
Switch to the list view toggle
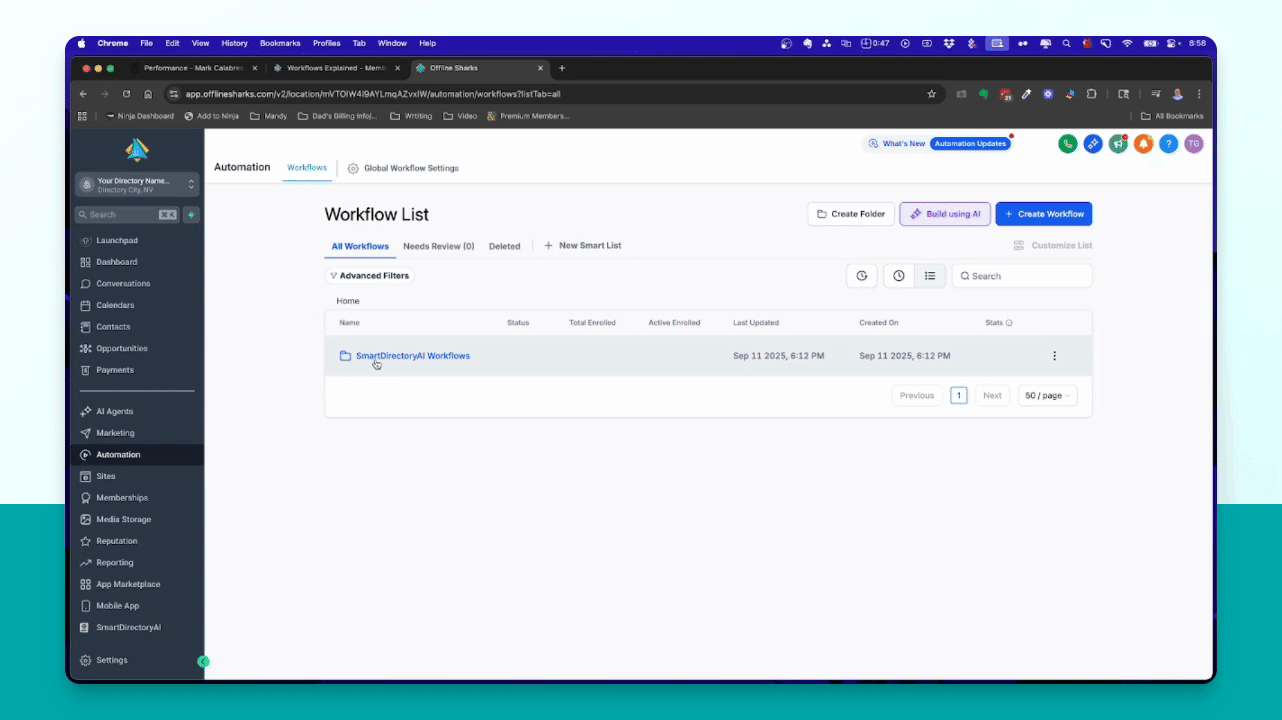click(930, 276)
